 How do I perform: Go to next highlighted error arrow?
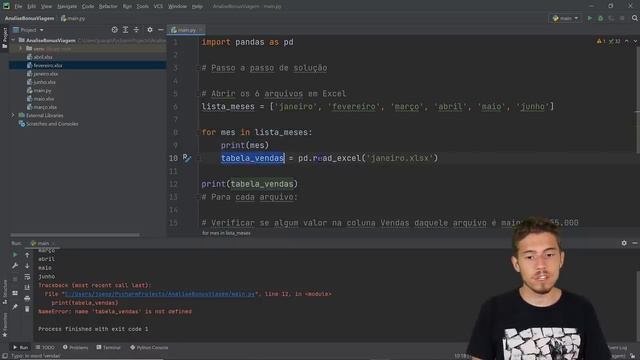[x=635, y=41]
